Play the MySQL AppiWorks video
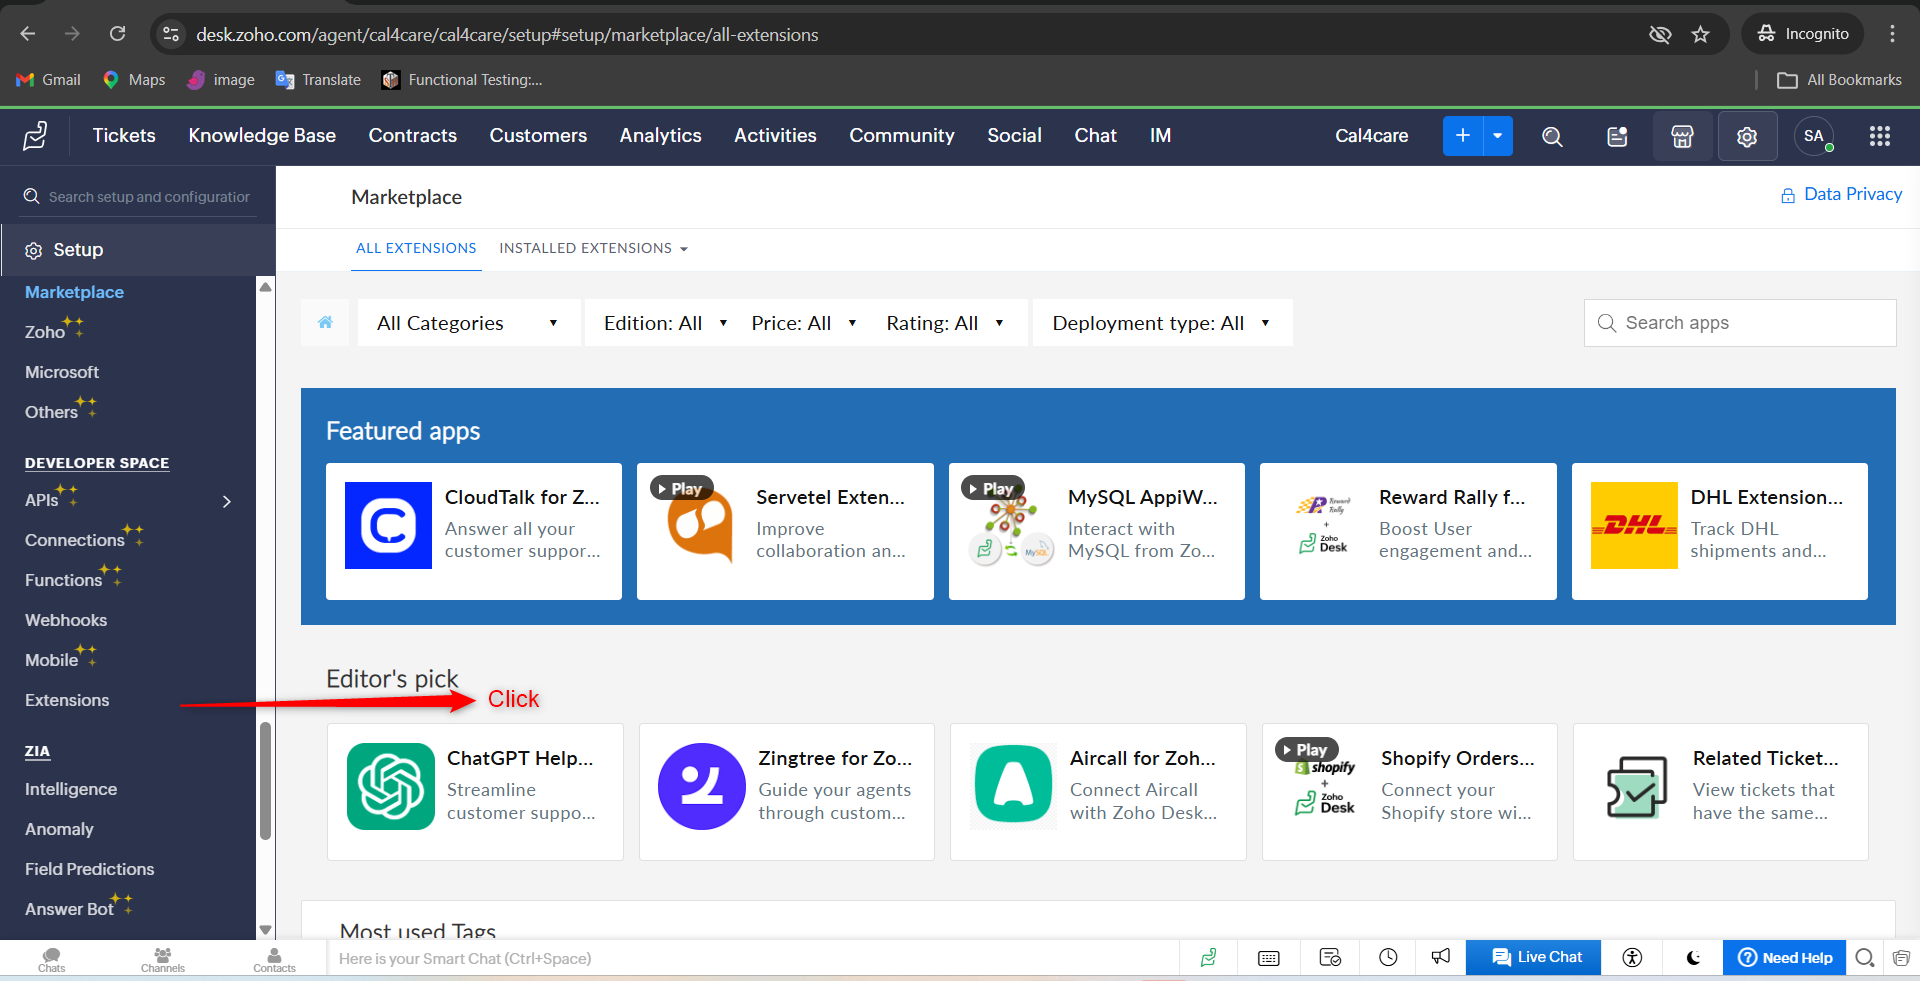 pyautogui.click(x=992, y=488)
